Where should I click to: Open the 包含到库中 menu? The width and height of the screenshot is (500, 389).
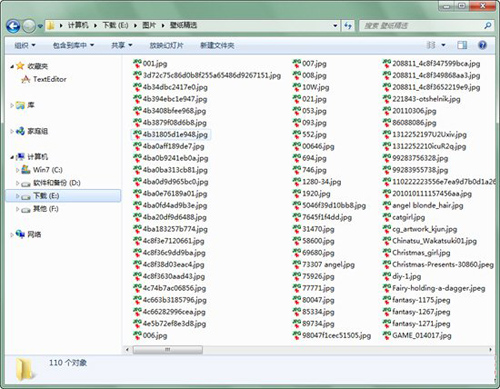pyautogui.click(x=73, y=45)
